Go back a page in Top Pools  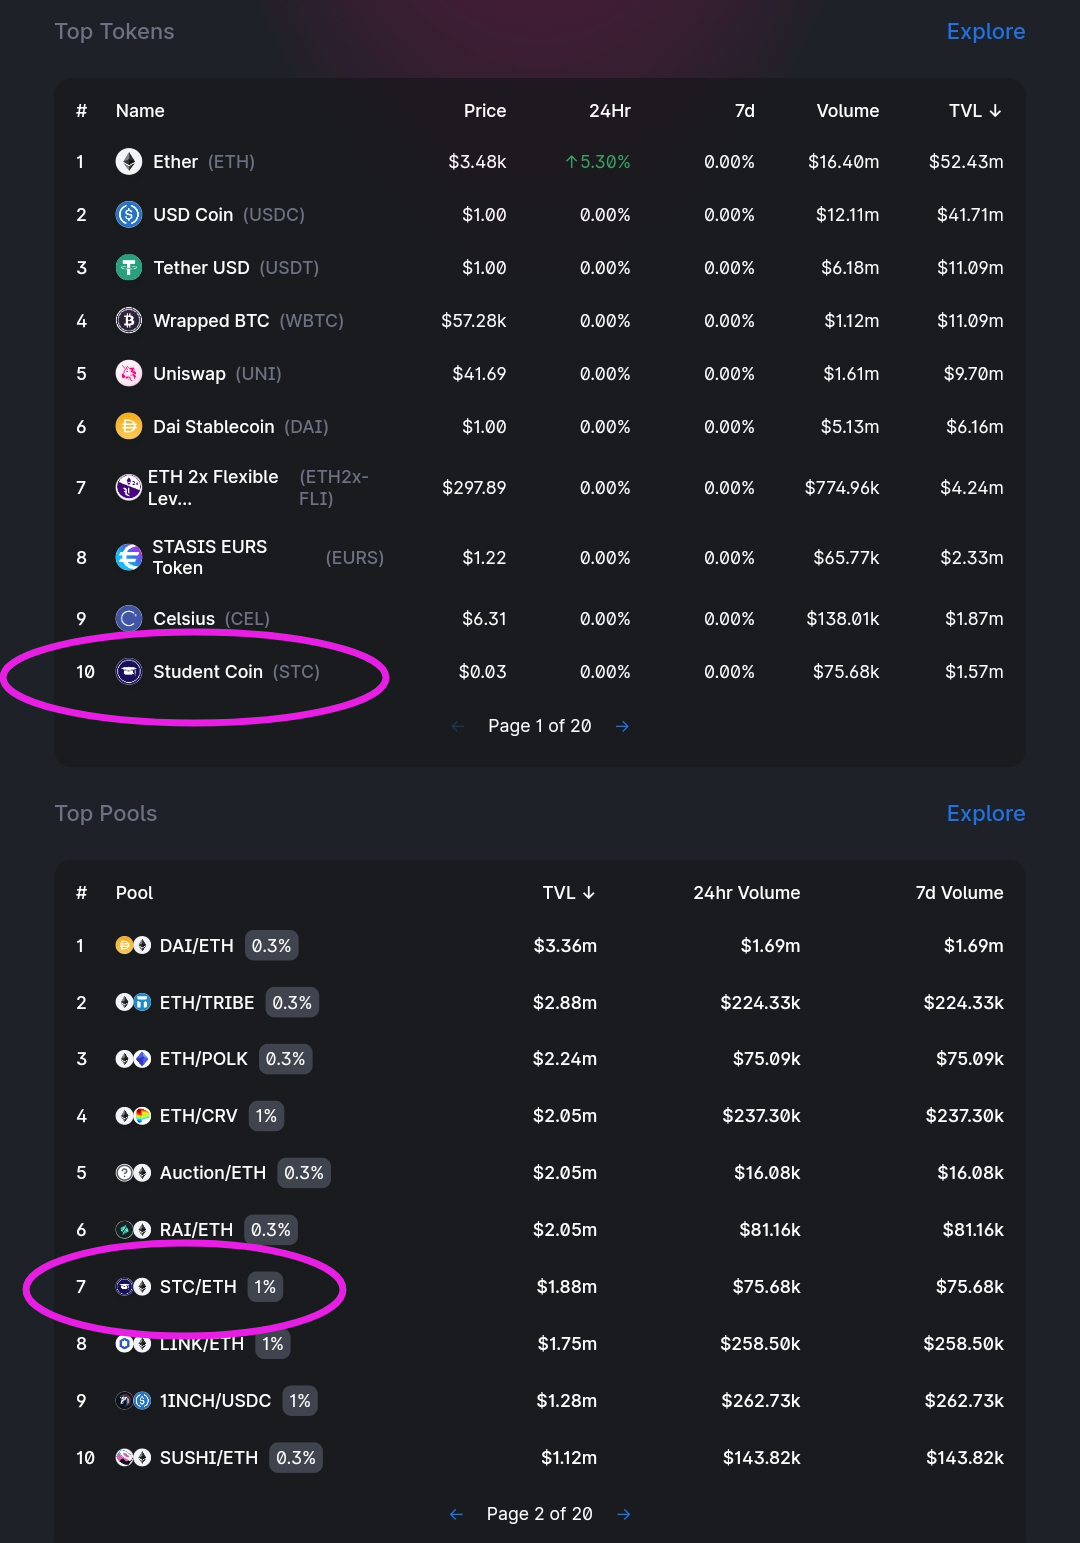456,1514
